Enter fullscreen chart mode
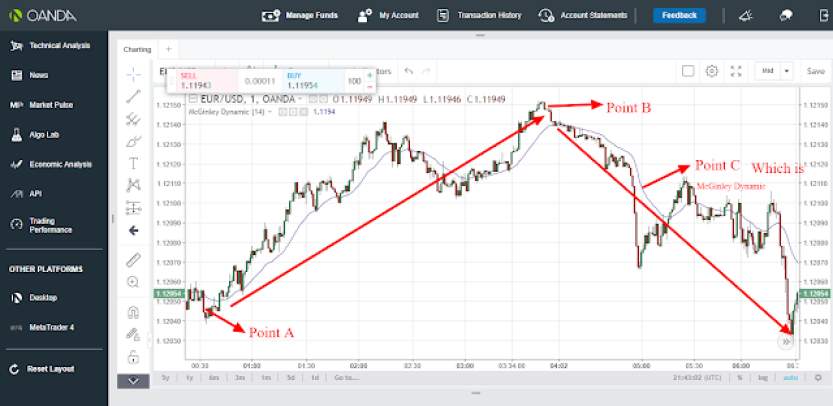 736,71
